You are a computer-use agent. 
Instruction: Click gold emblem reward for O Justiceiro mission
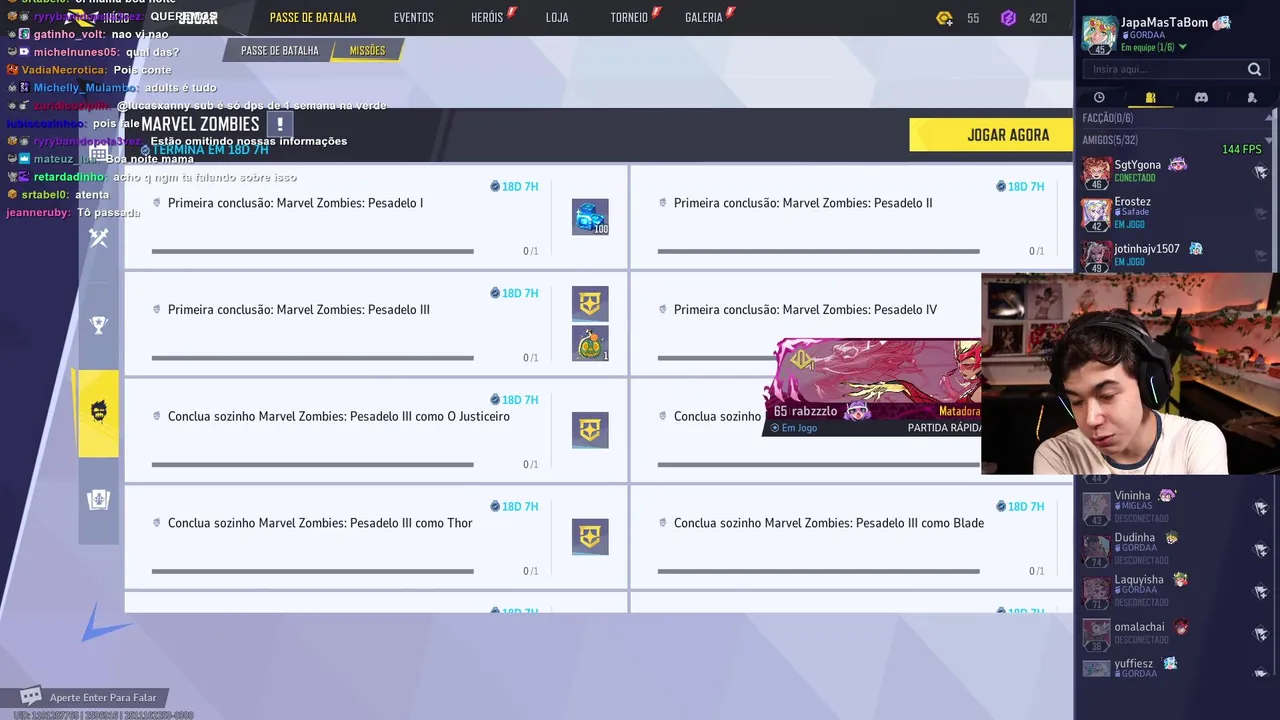coord(590,430)
